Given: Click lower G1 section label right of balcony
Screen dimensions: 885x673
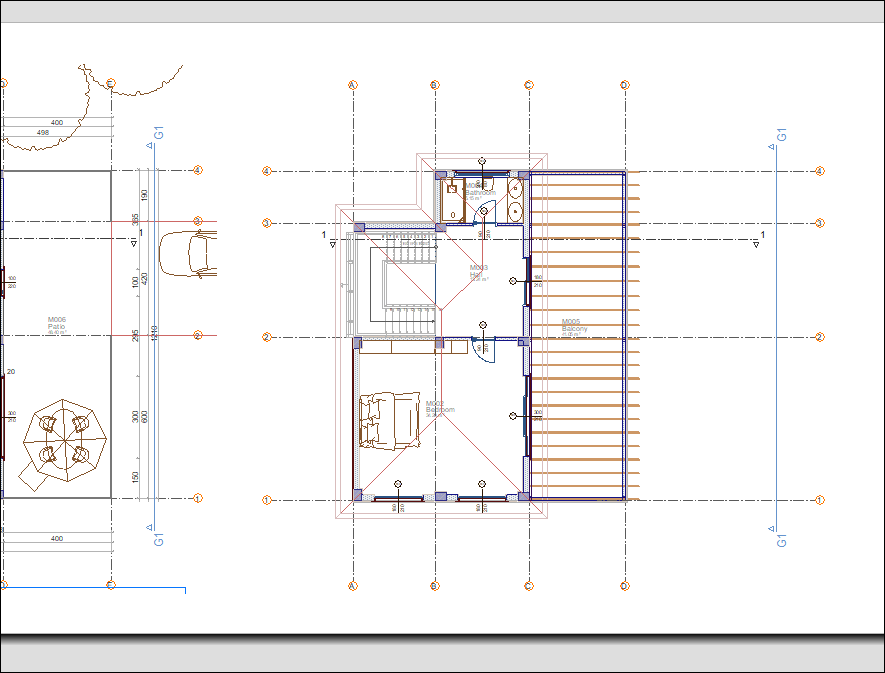Looking at the screenshot, I should 782,540.
